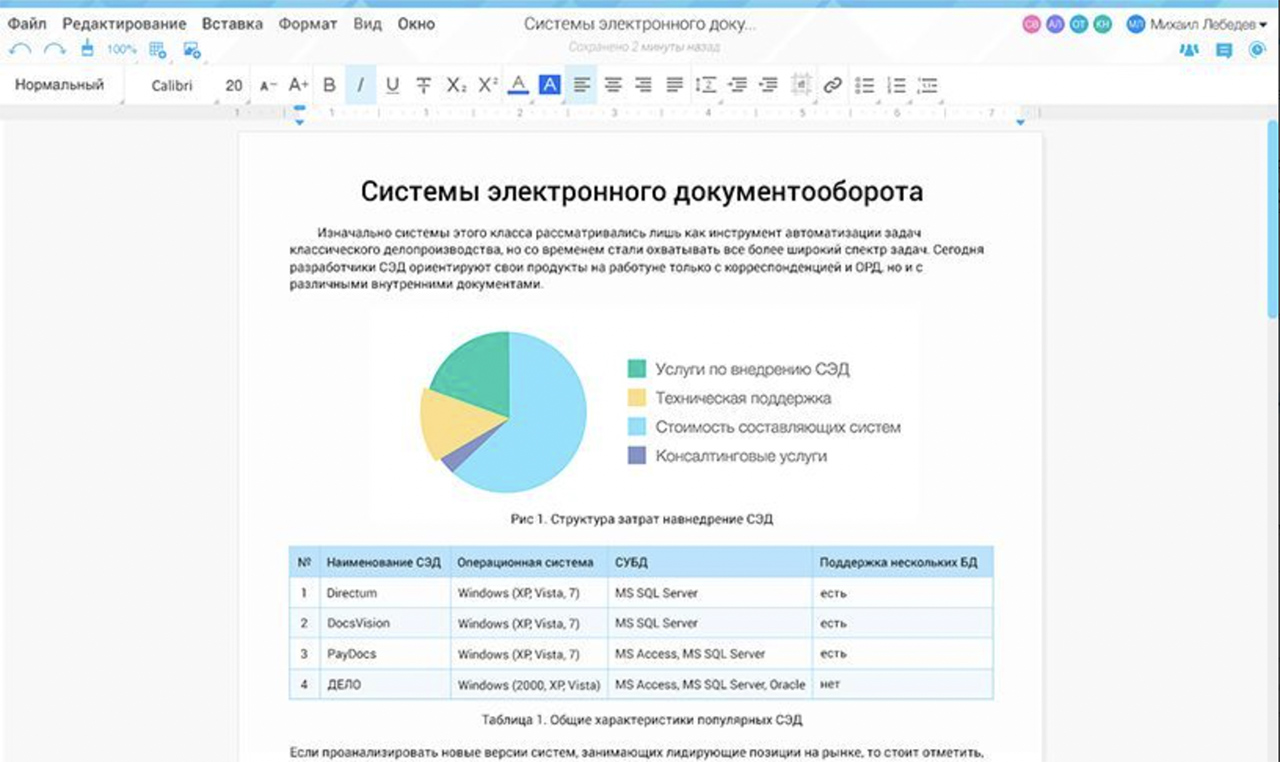
Task: Open the Calibri font dropdown
Action: coord(172,86)
